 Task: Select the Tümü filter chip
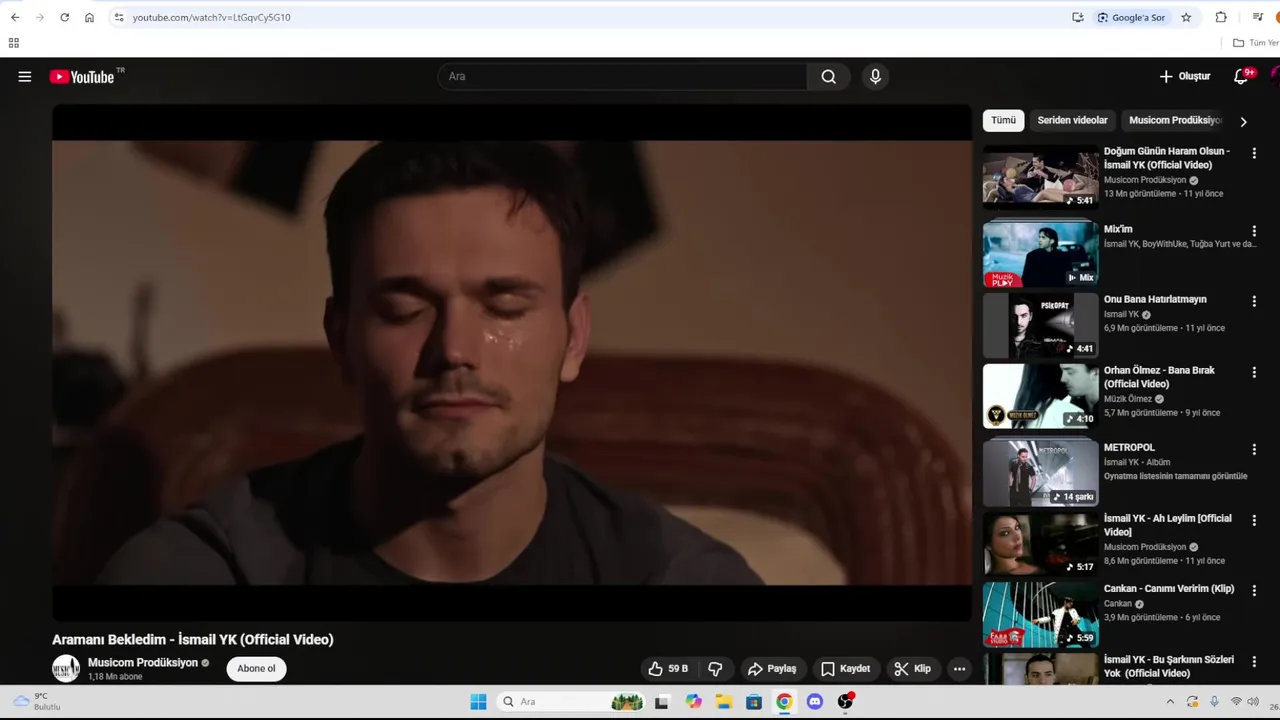[1003, 120]
